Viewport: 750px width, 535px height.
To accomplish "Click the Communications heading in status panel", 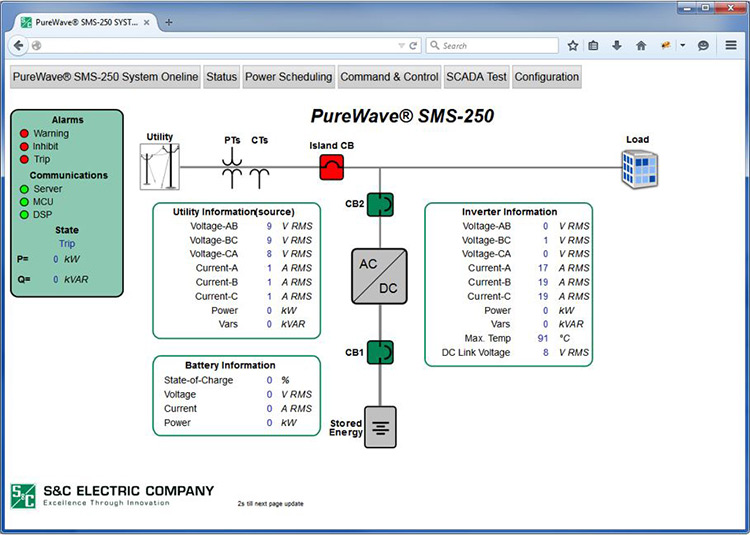I will (69, 175).
